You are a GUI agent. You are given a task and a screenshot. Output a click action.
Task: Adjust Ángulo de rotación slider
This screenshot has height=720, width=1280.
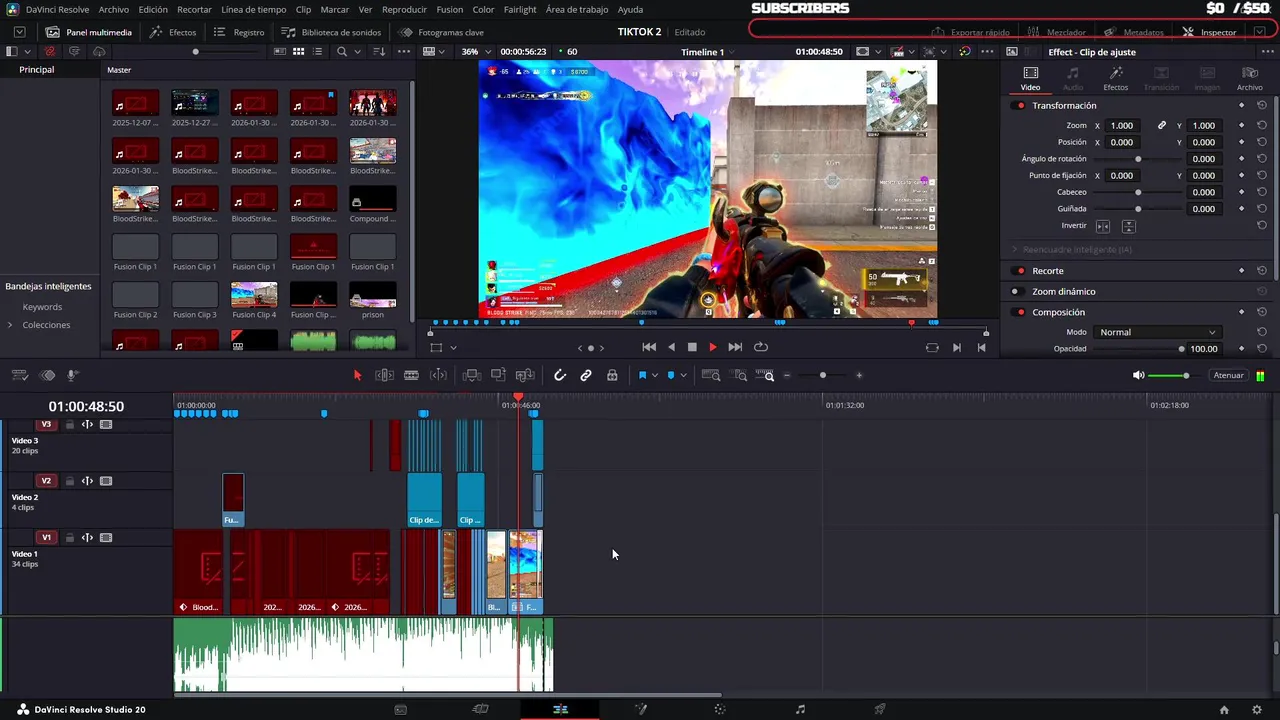1137,159
